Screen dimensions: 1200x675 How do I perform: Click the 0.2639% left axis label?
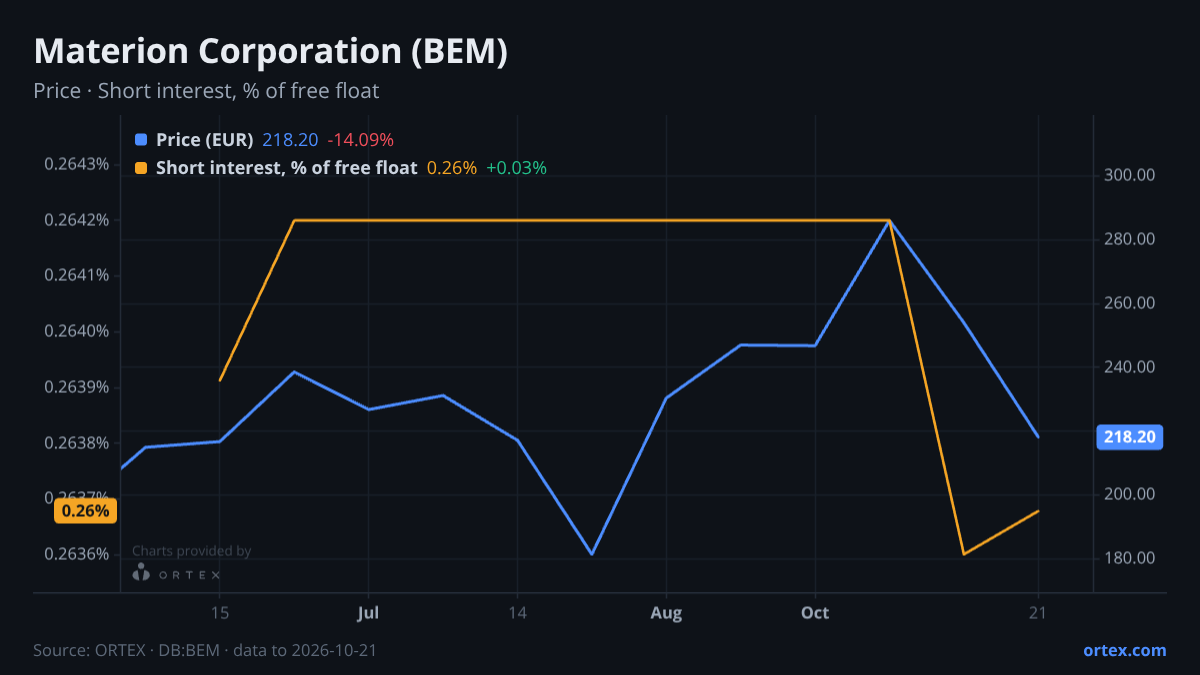(x=77, y=388)
